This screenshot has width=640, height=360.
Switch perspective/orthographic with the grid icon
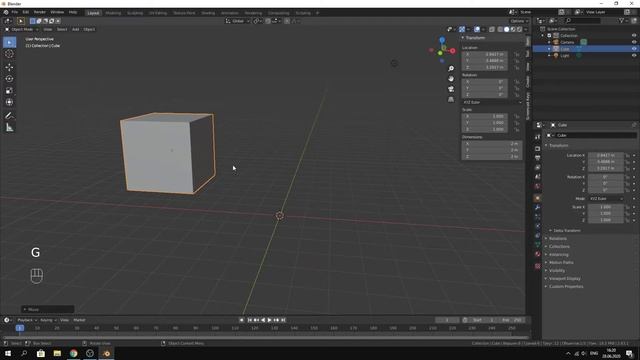(x=451, y=100)
